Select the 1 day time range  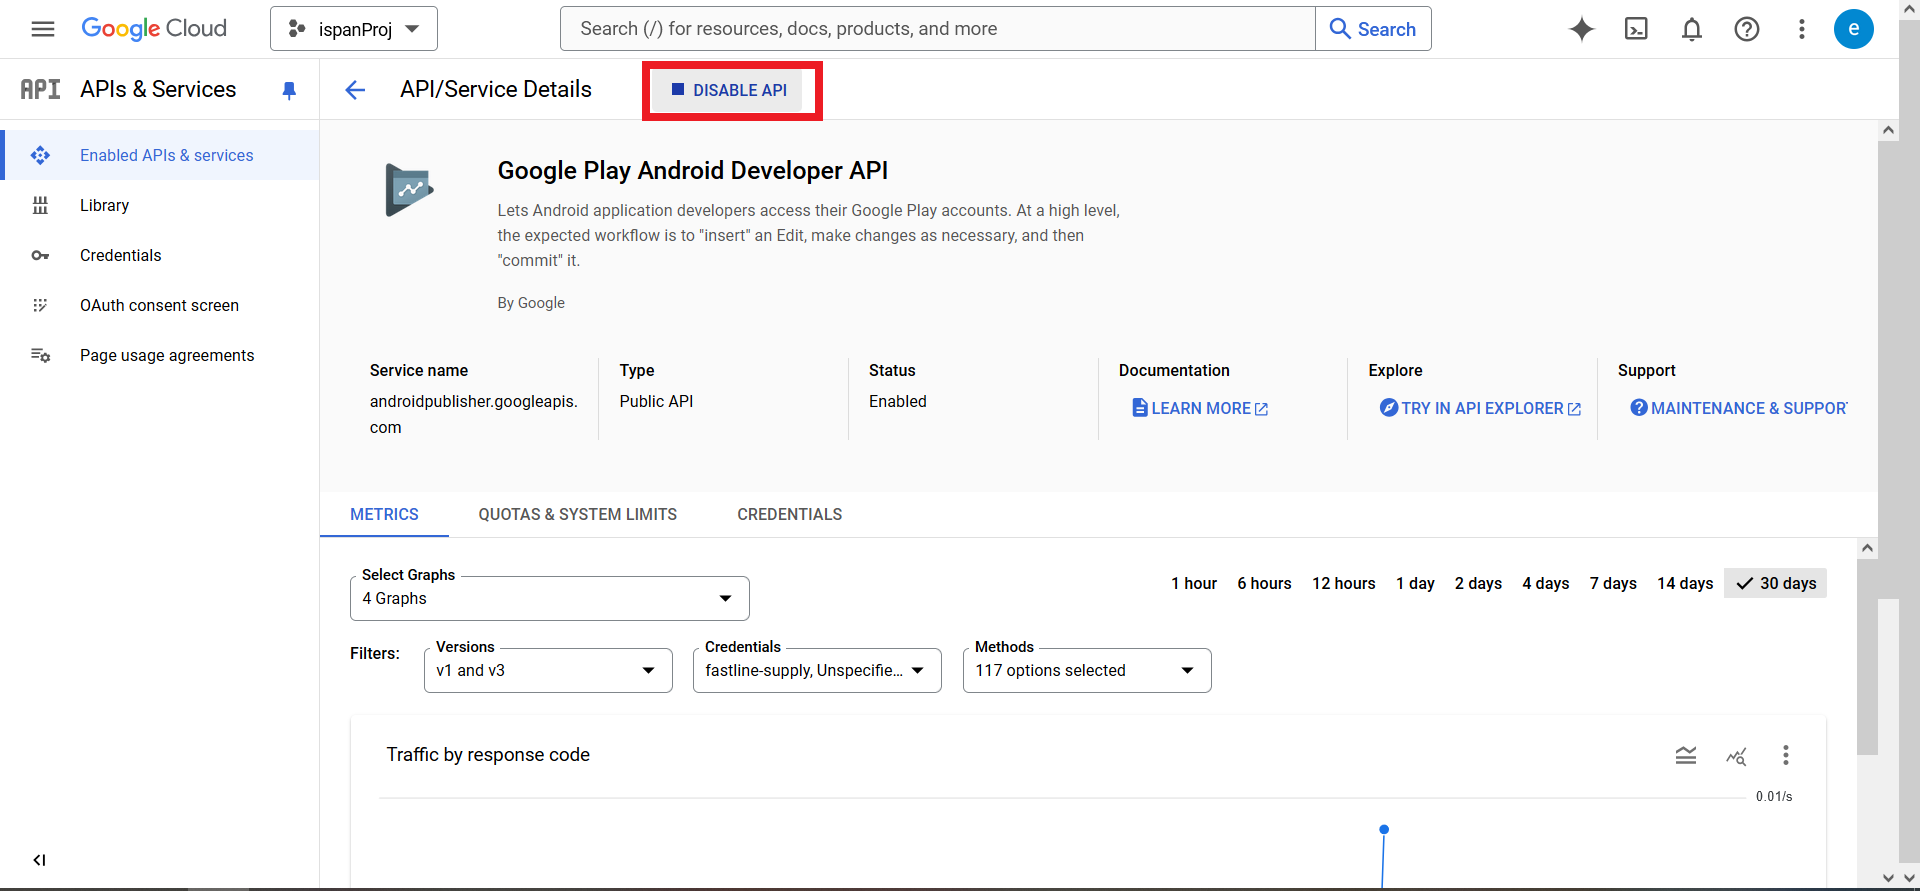pos(1415,583)
